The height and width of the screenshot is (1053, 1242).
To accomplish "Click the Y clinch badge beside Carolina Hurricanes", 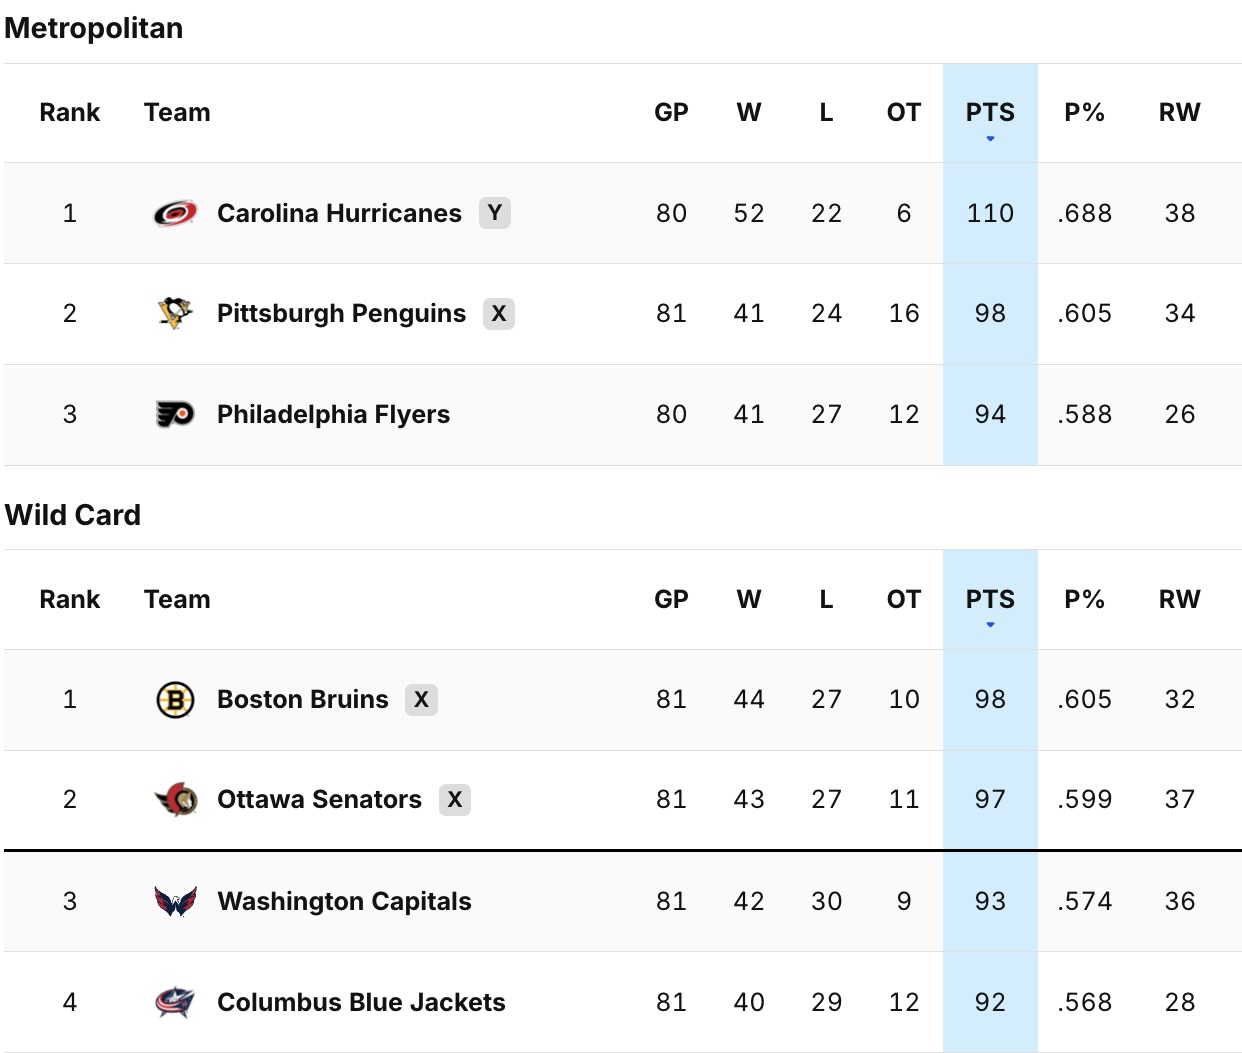I will pos(494,213).
